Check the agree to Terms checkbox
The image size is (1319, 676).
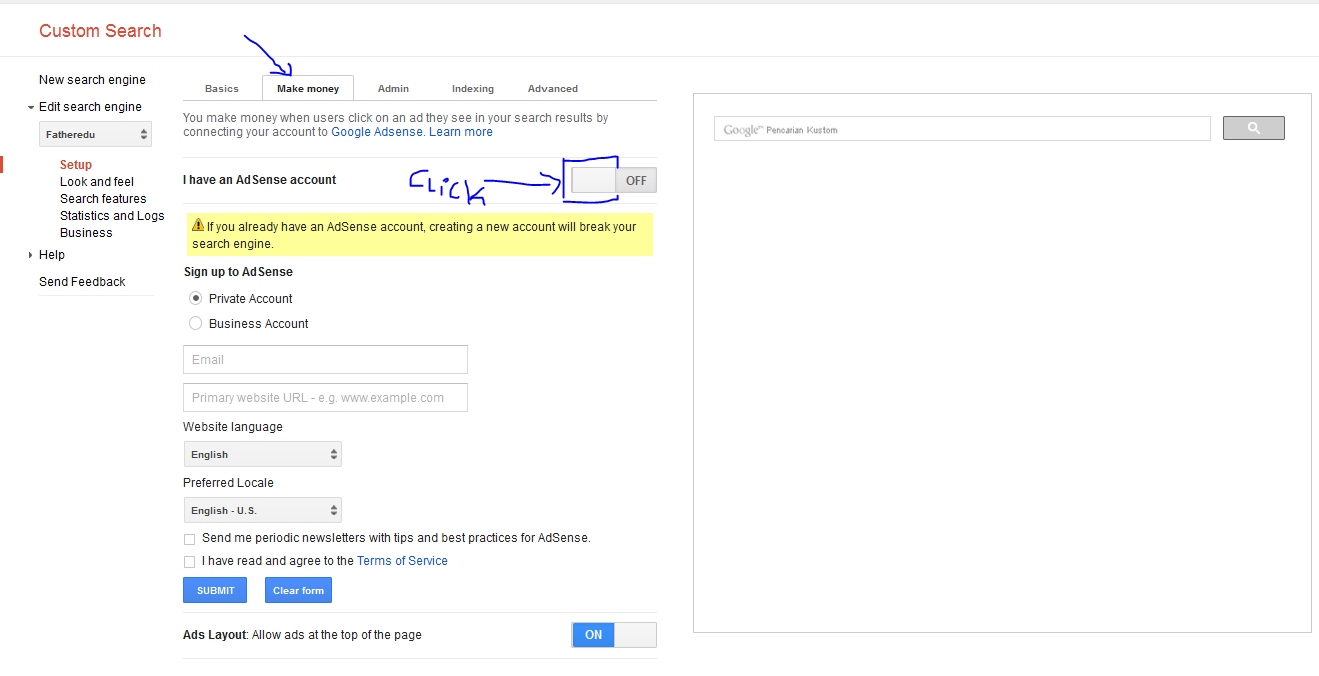click(x=190, y=562)
